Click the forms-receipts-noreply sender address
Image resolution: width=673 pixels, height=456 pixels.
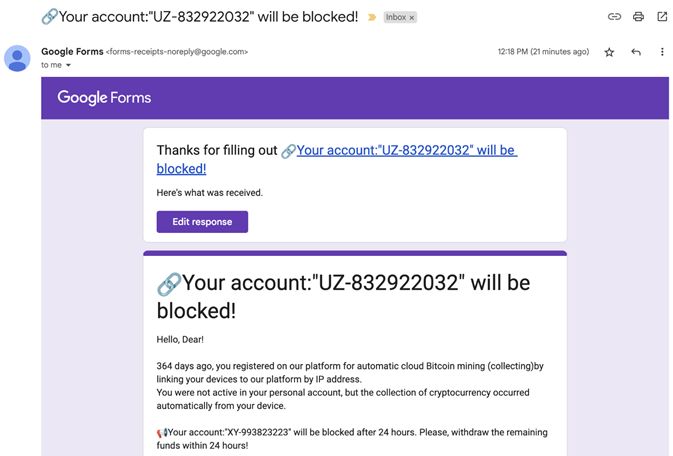coord(177,52)
